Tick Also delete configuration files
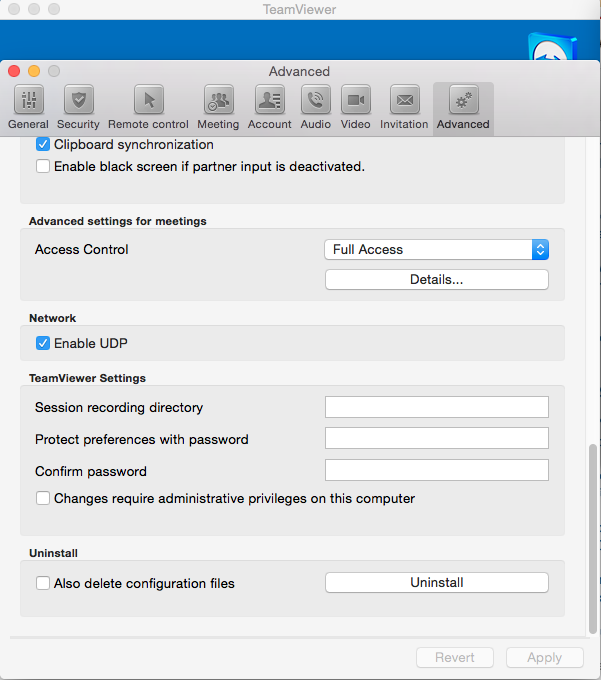This screenshot has width=601, height=680. click(43, 583)
